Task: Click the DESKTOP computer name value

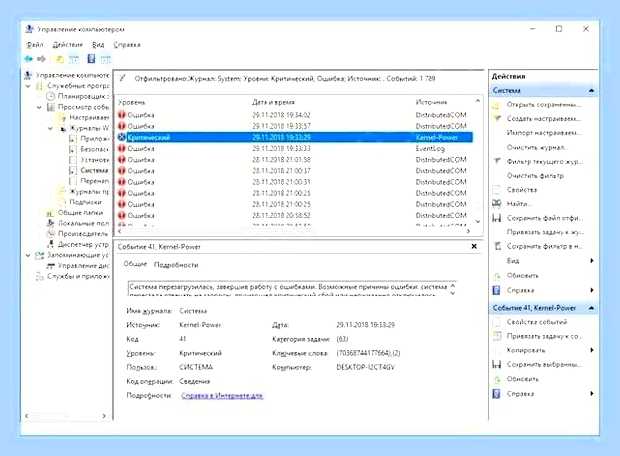Action: pyautogui.click(x=365, y=367)
